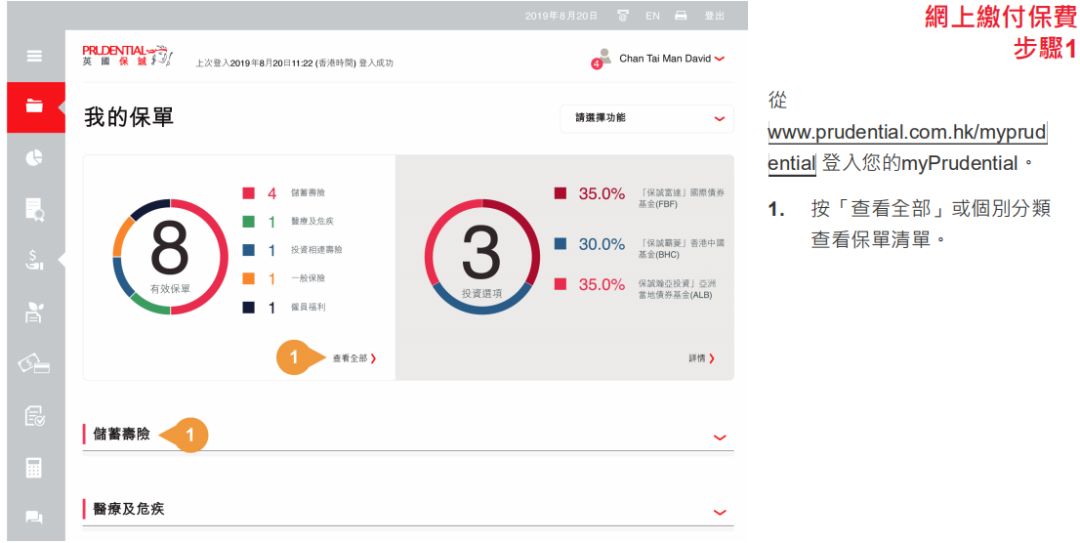This screenshot has width=1080, height=543.
Task: Click the fund name ending with (ALB)
Action: pyautogui.click(x=677, y=289)
